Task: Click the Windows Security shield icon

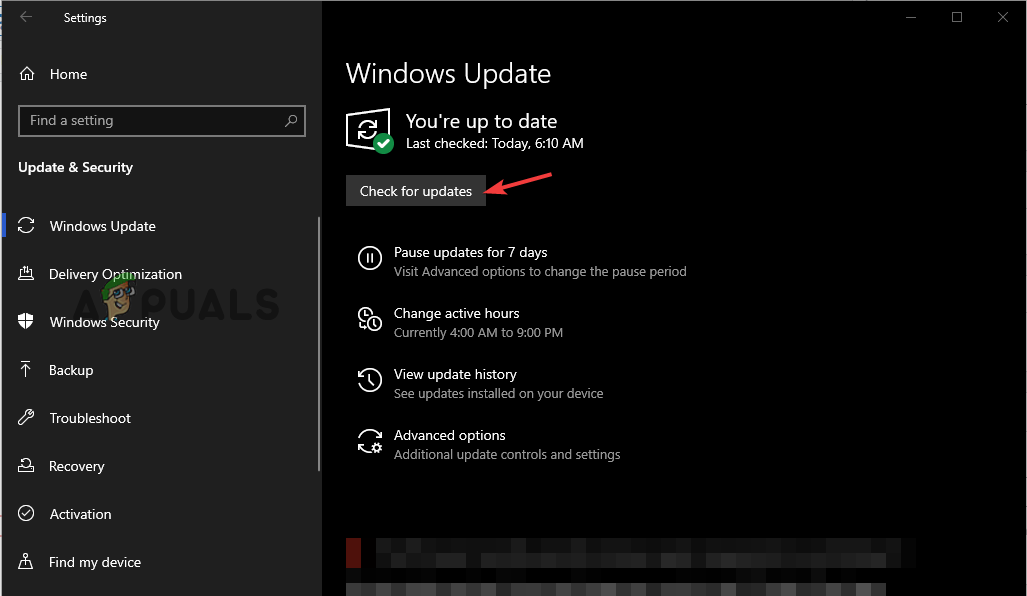Action: point(26,322)
